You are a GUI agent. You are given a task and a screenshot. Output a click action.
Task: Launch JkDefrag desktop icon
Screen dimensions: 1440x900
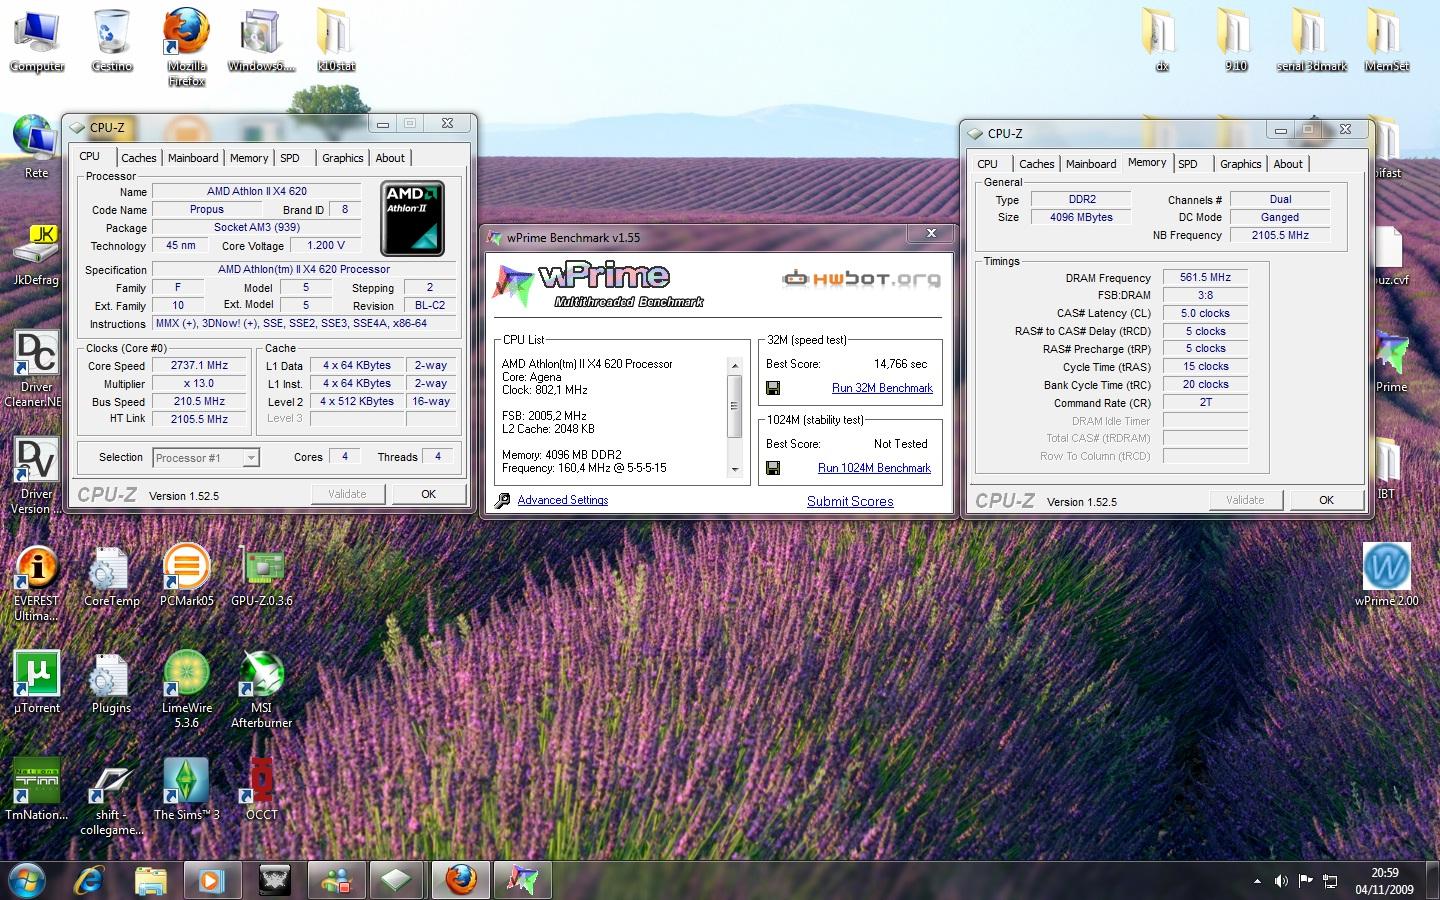pyautogui.click(x=36, y=254)
